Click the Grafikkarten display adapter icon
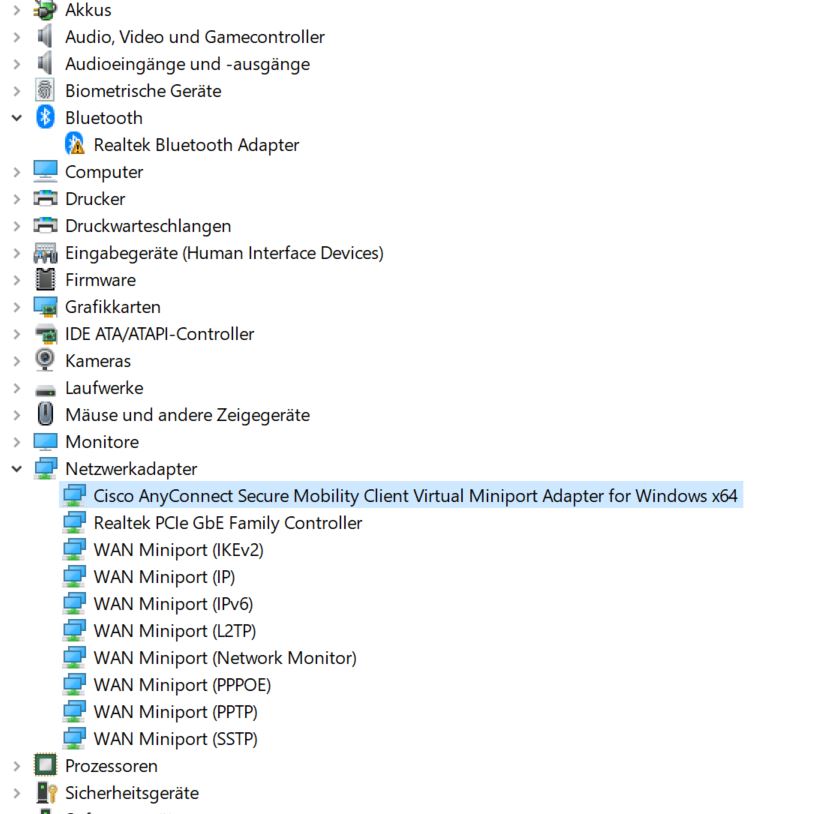Viewport: 815px width, 814px height. pos(45,307)
